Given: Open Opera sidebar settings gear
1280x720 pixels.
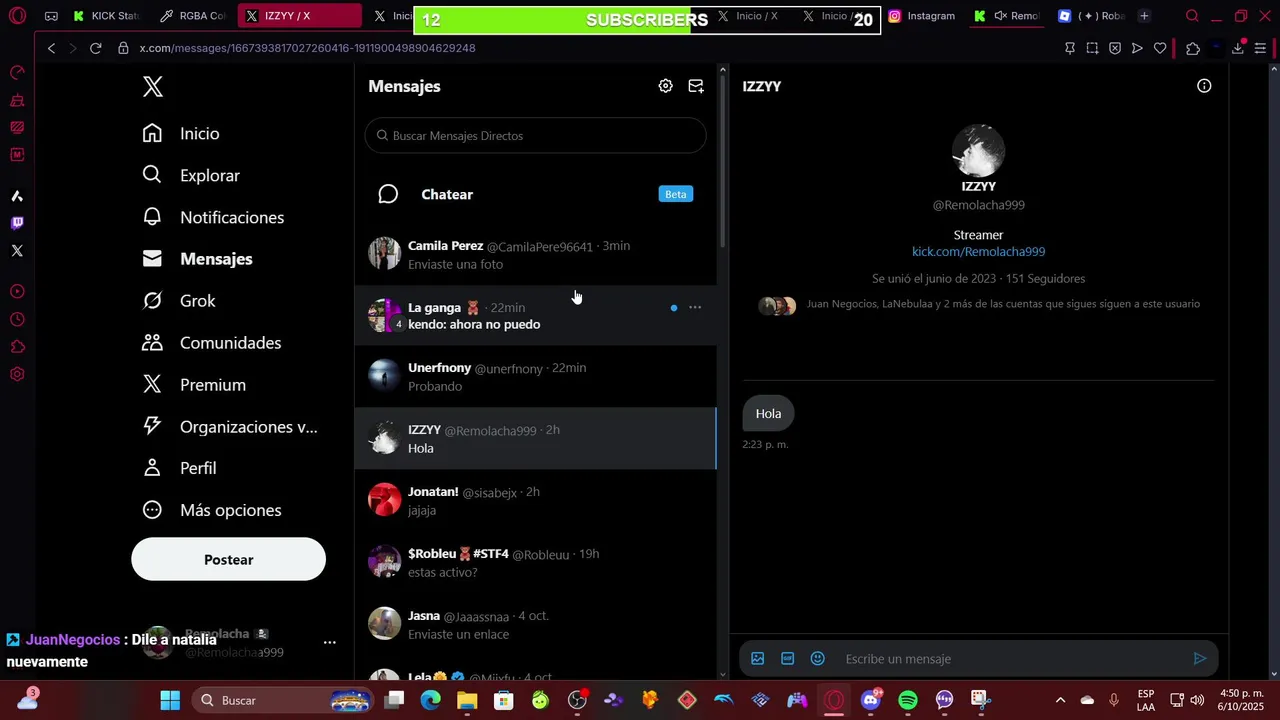Looking at the screenshot, I should pyautogui.click(x=17, y=374).
